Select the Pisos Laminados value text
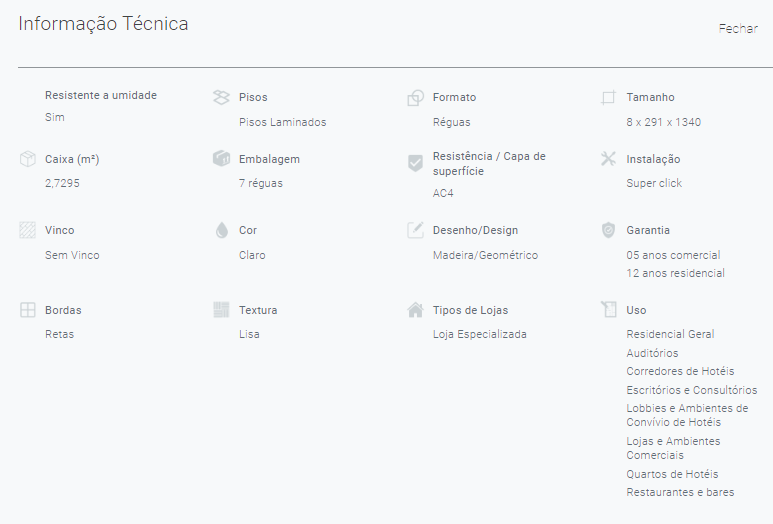Viewport: 773px width, 524px height. click(282, 122)
